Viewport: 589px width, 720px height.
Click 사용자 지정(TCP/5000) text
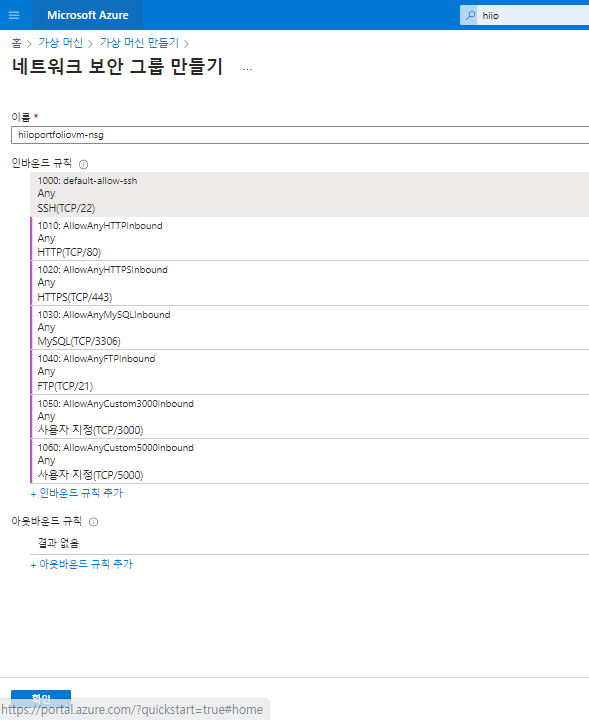click(90, 475)
